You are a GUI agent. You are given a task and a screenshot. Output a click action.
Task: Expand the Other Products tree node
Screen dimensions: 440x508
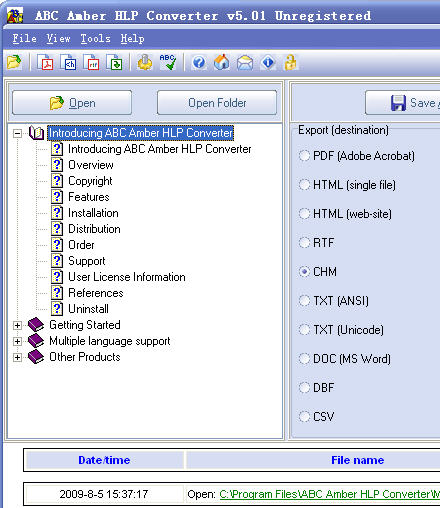coord(17,357)
